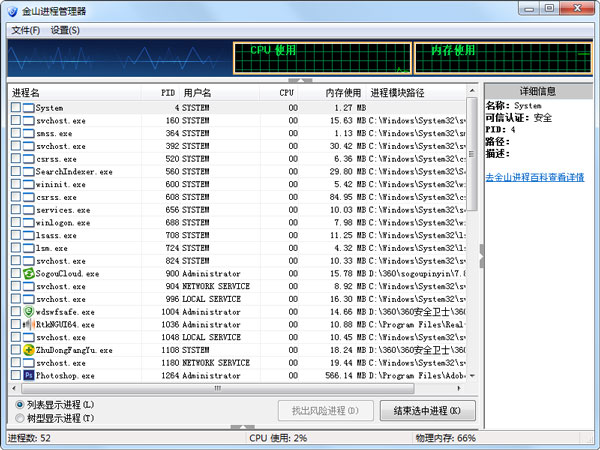Image resolution: width=600 pixels, height=450 pixels.
Task: Click the horizontal scrollbar thumb
Action: pos(218,388)
